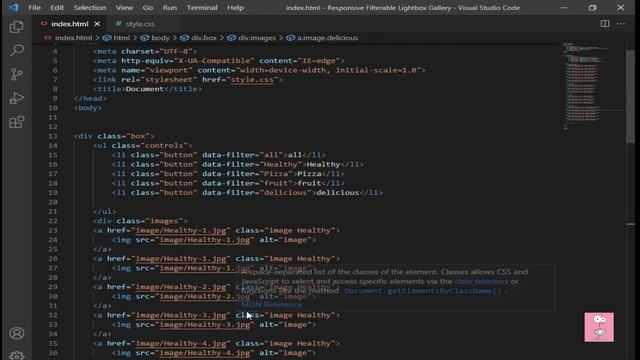This screenshot has height=360, width=640.
Task: Open the Explorer view in activity bar
Action: click(x=17, y=27)
